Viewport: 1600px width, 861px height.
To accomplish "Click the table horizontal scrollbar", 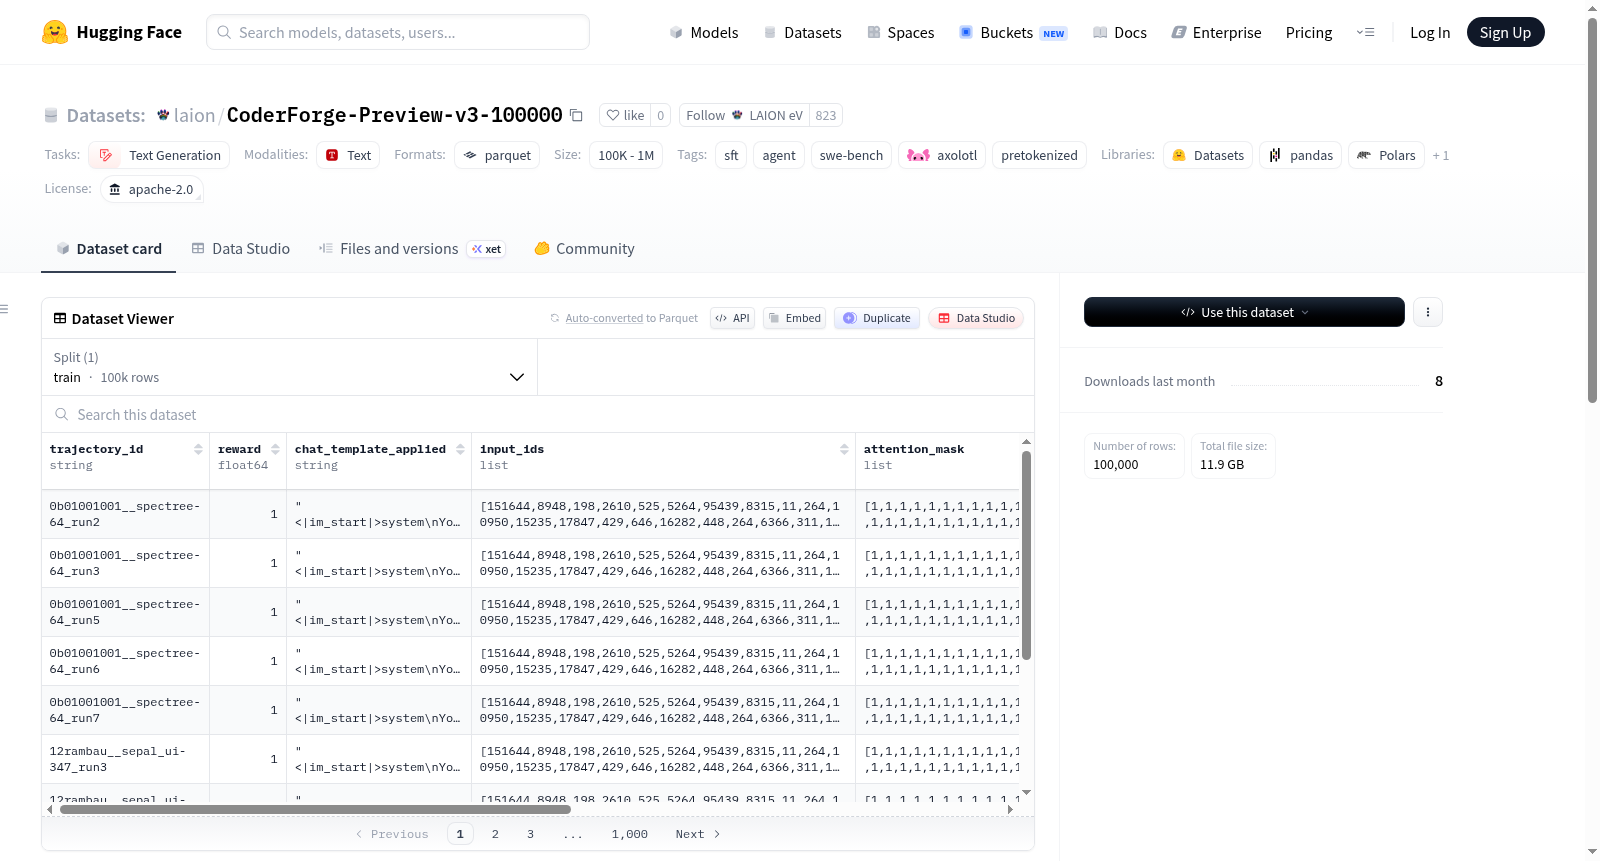I will 315,809.
